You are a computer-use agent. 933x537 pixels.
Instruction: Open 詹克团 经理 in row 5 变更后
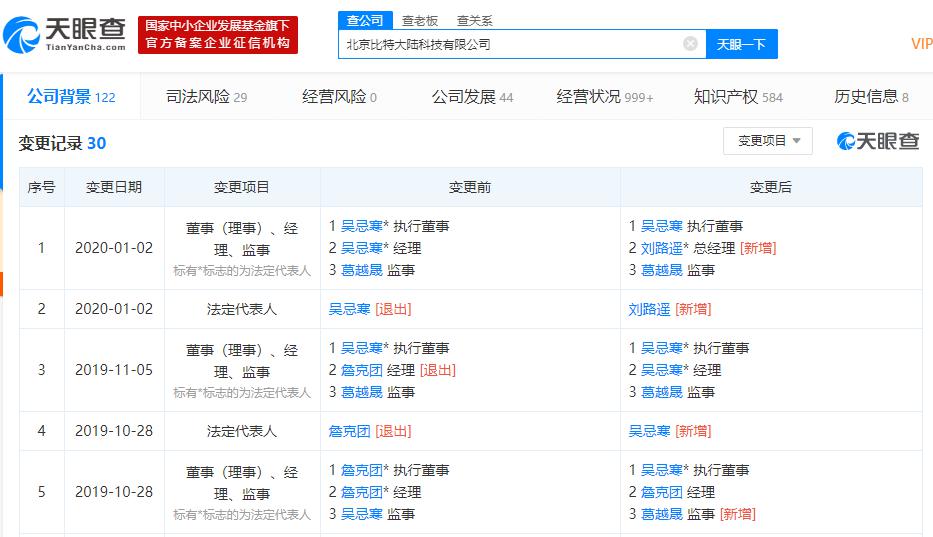662,492
